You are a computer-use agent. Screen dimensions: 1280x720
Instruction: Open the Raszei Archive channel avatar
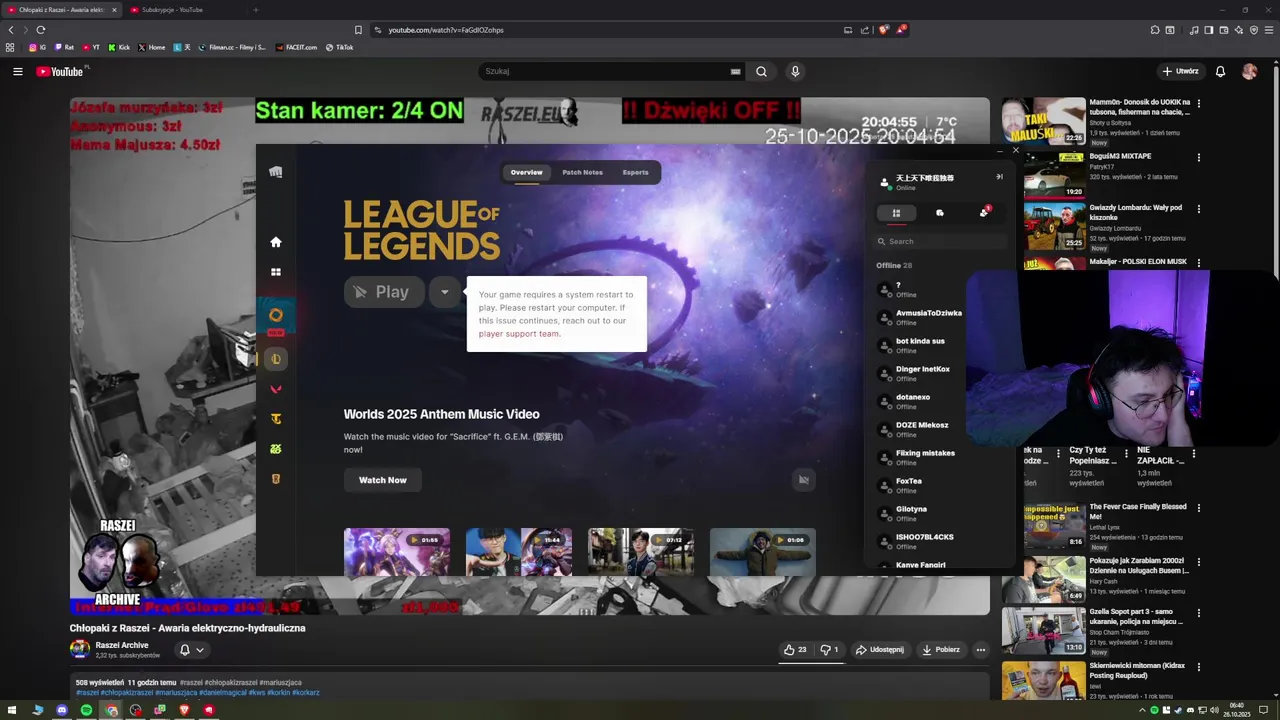[x=79, y=649]
